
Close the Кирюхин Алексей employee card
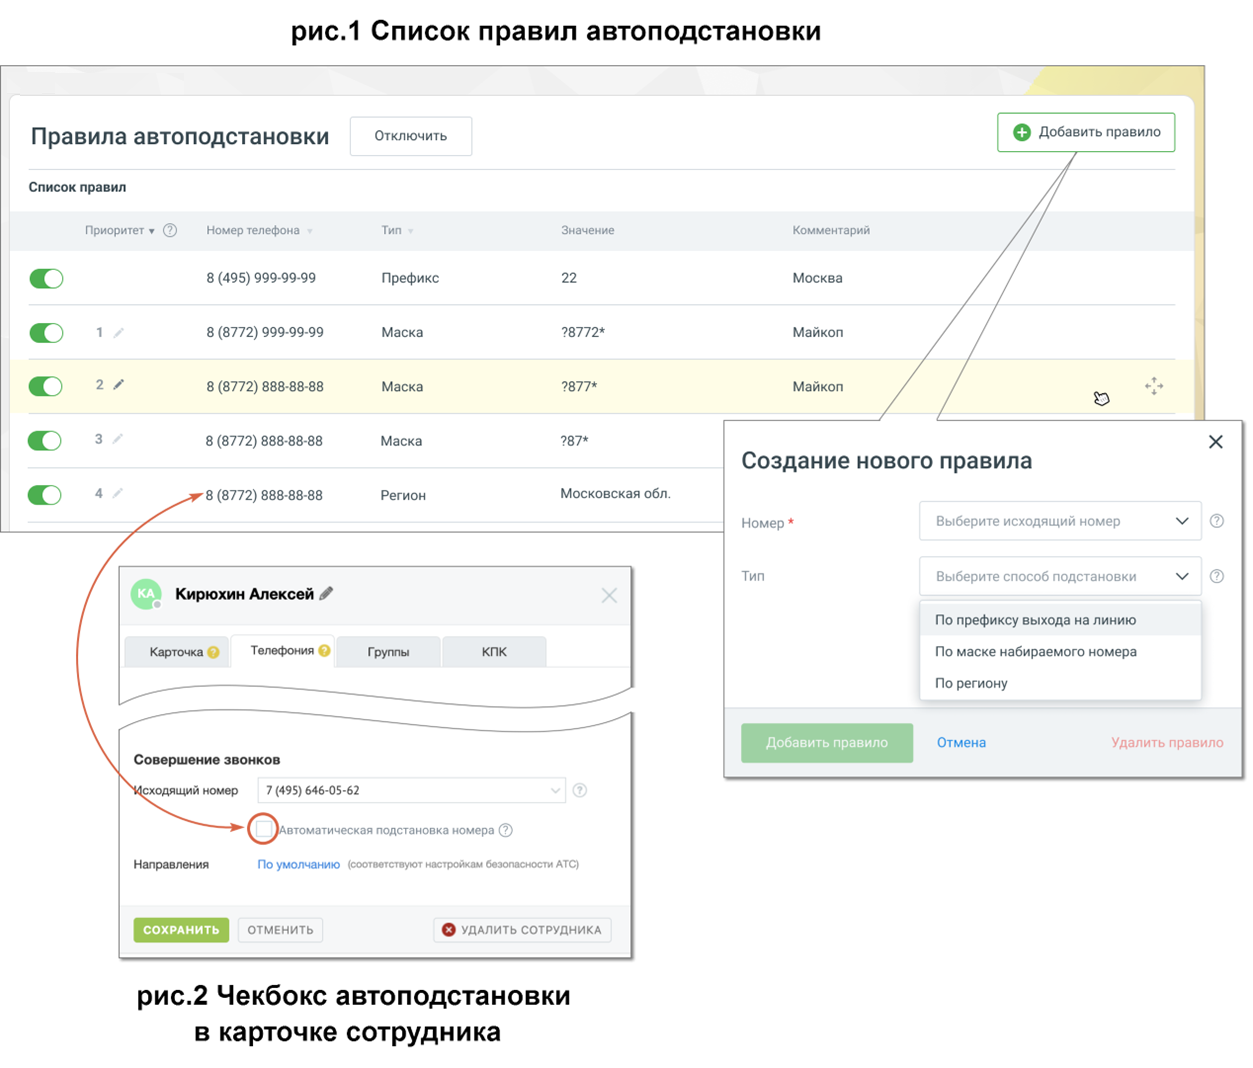tap(609, 595)
